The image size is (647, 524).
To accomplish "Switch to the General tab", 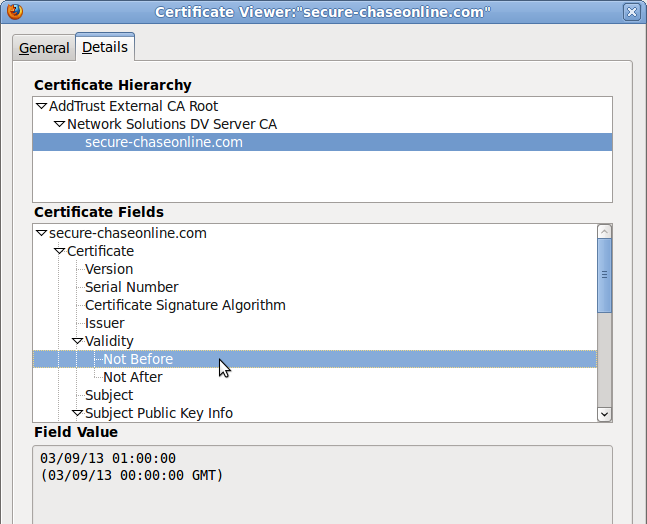I will pyautogui.click(x=44, y=48).
